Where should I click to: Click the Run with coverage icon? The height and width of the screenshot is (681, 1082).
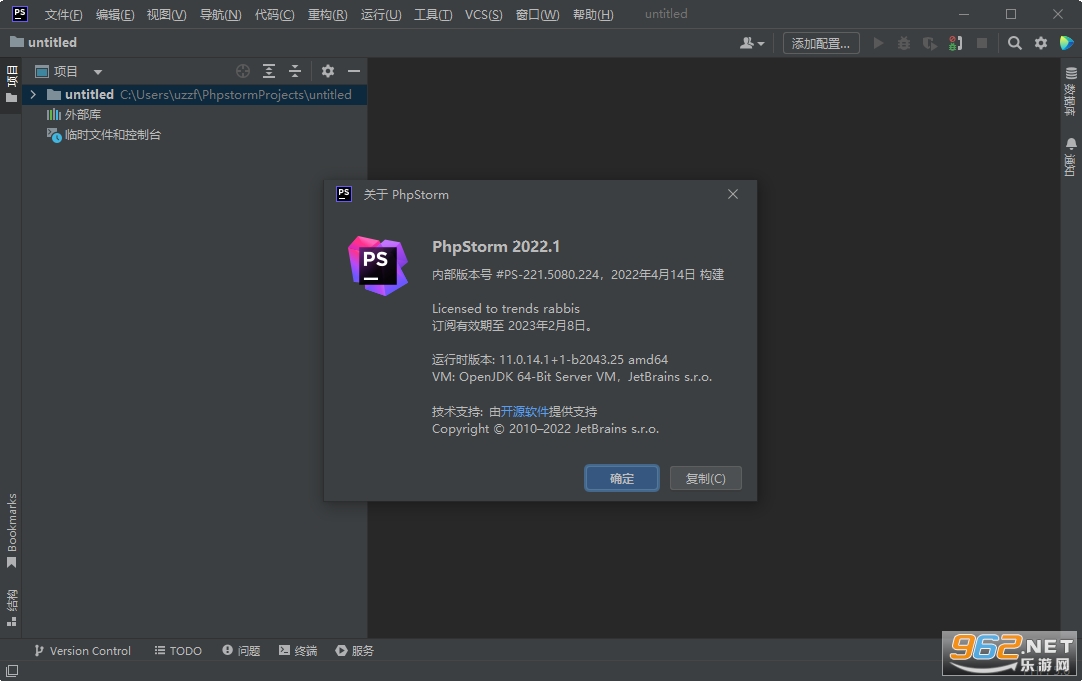[929, 43]
